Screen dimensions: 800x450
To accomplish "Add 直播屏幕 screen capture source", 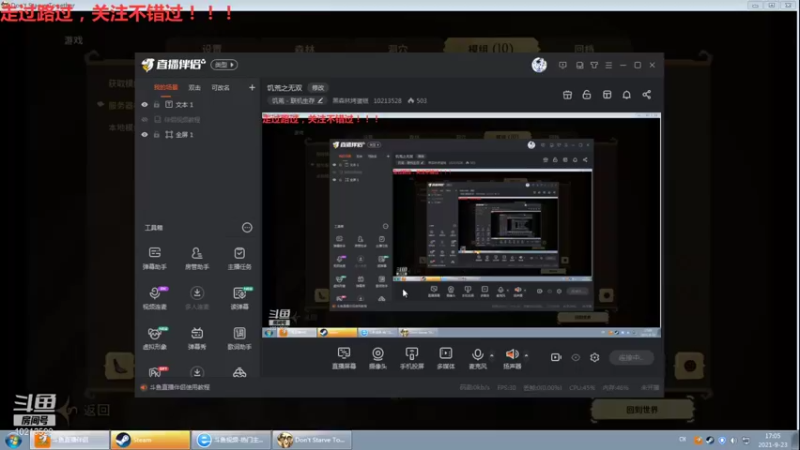I will pos(344,358).
